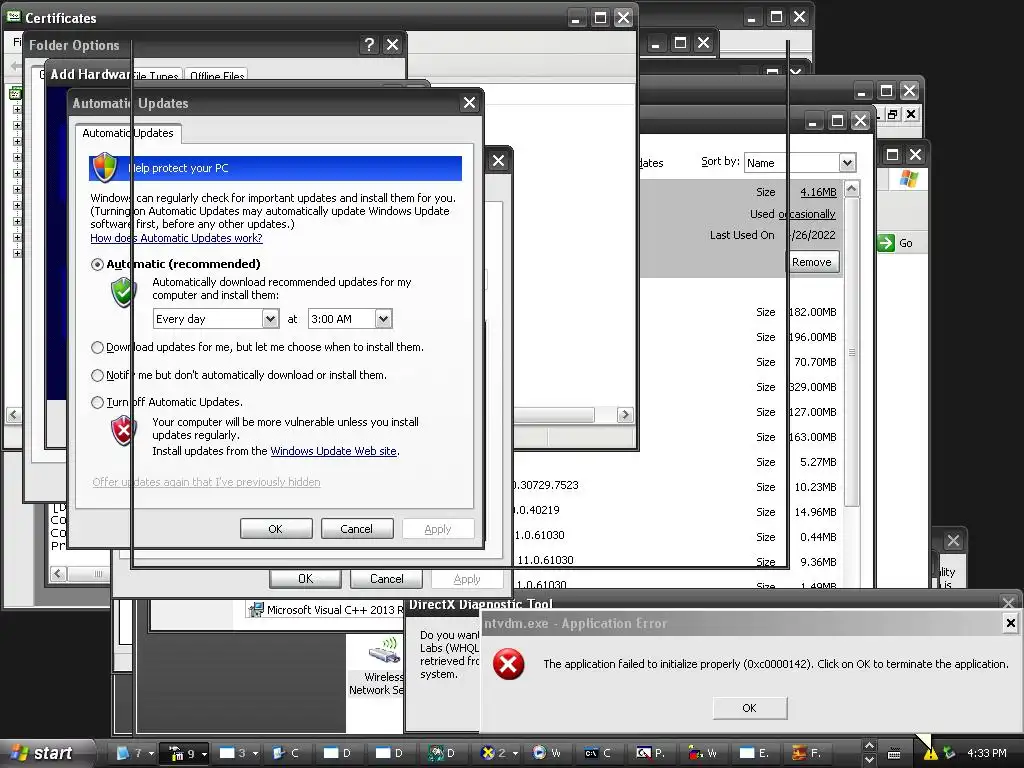Click Certificates horizontal scrollbar left arrow
Viewport: 1024px width, 768px height.
tap(14, 415)
